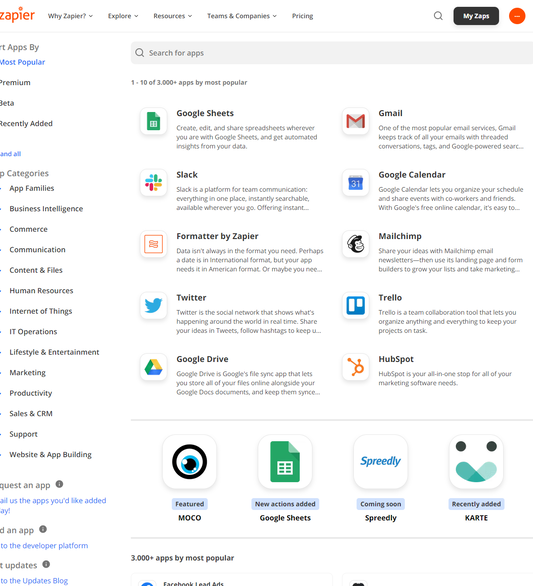Open the developer platform link

click(44, 546)
